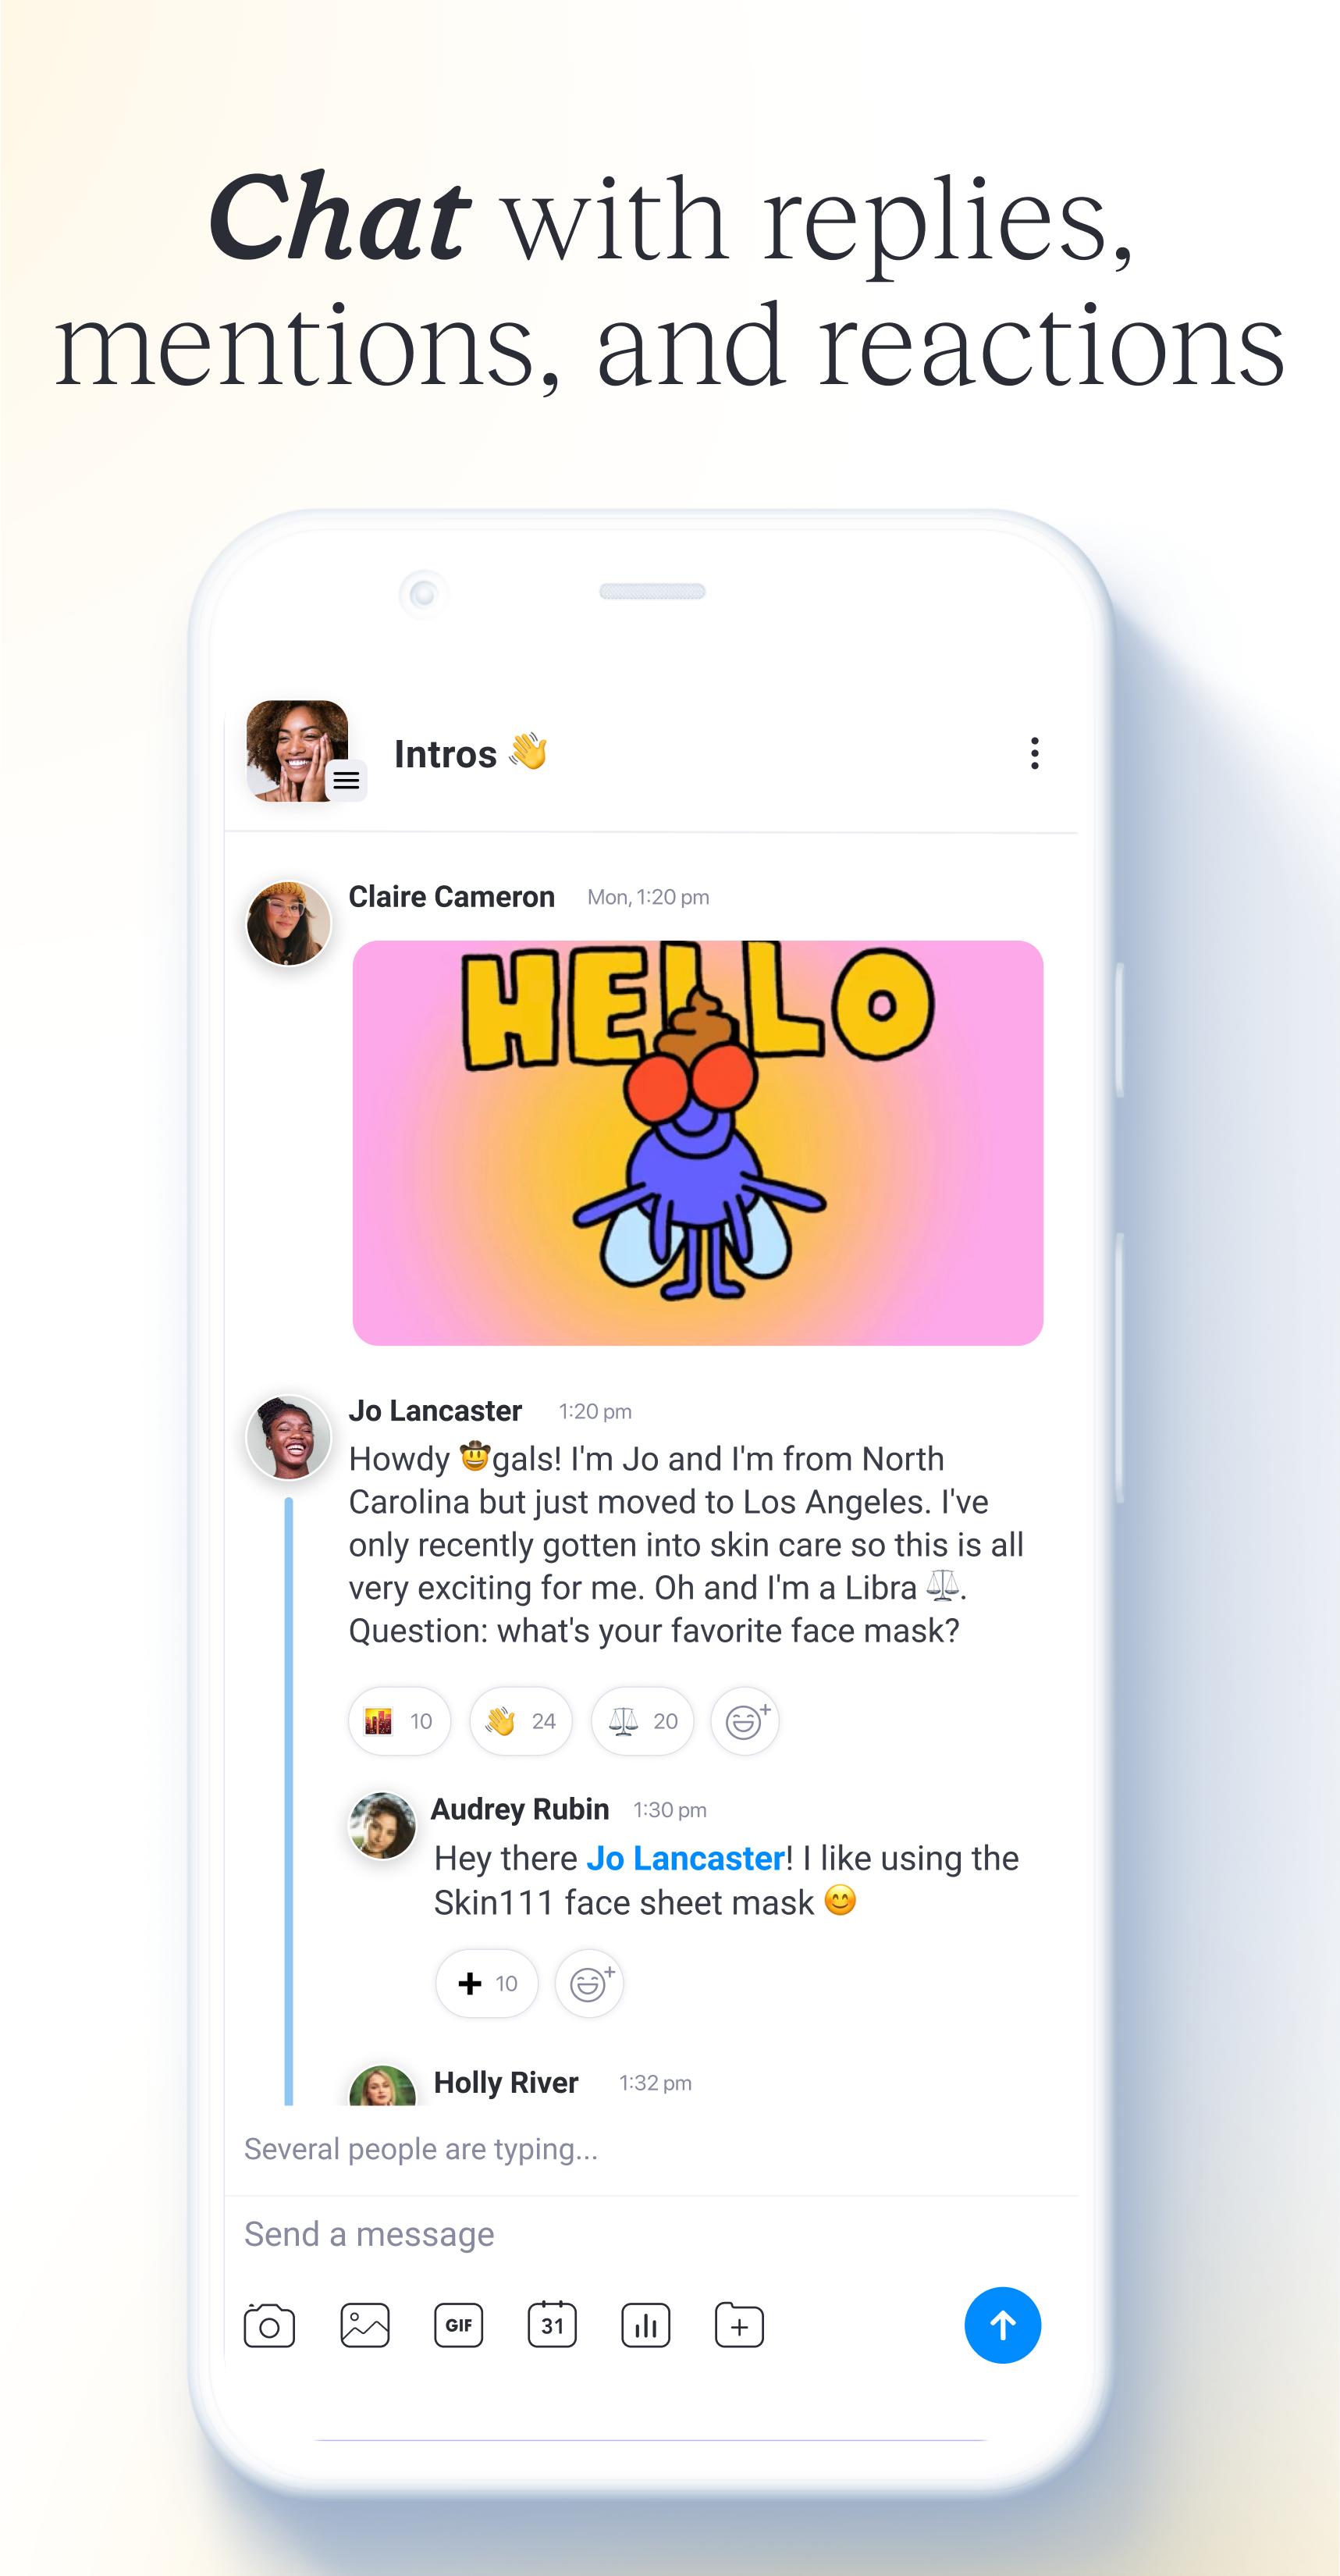This screenshot has height=2576, width=1340.
Task: Send message with the blue arrow button
Action: (1002, 2325)
